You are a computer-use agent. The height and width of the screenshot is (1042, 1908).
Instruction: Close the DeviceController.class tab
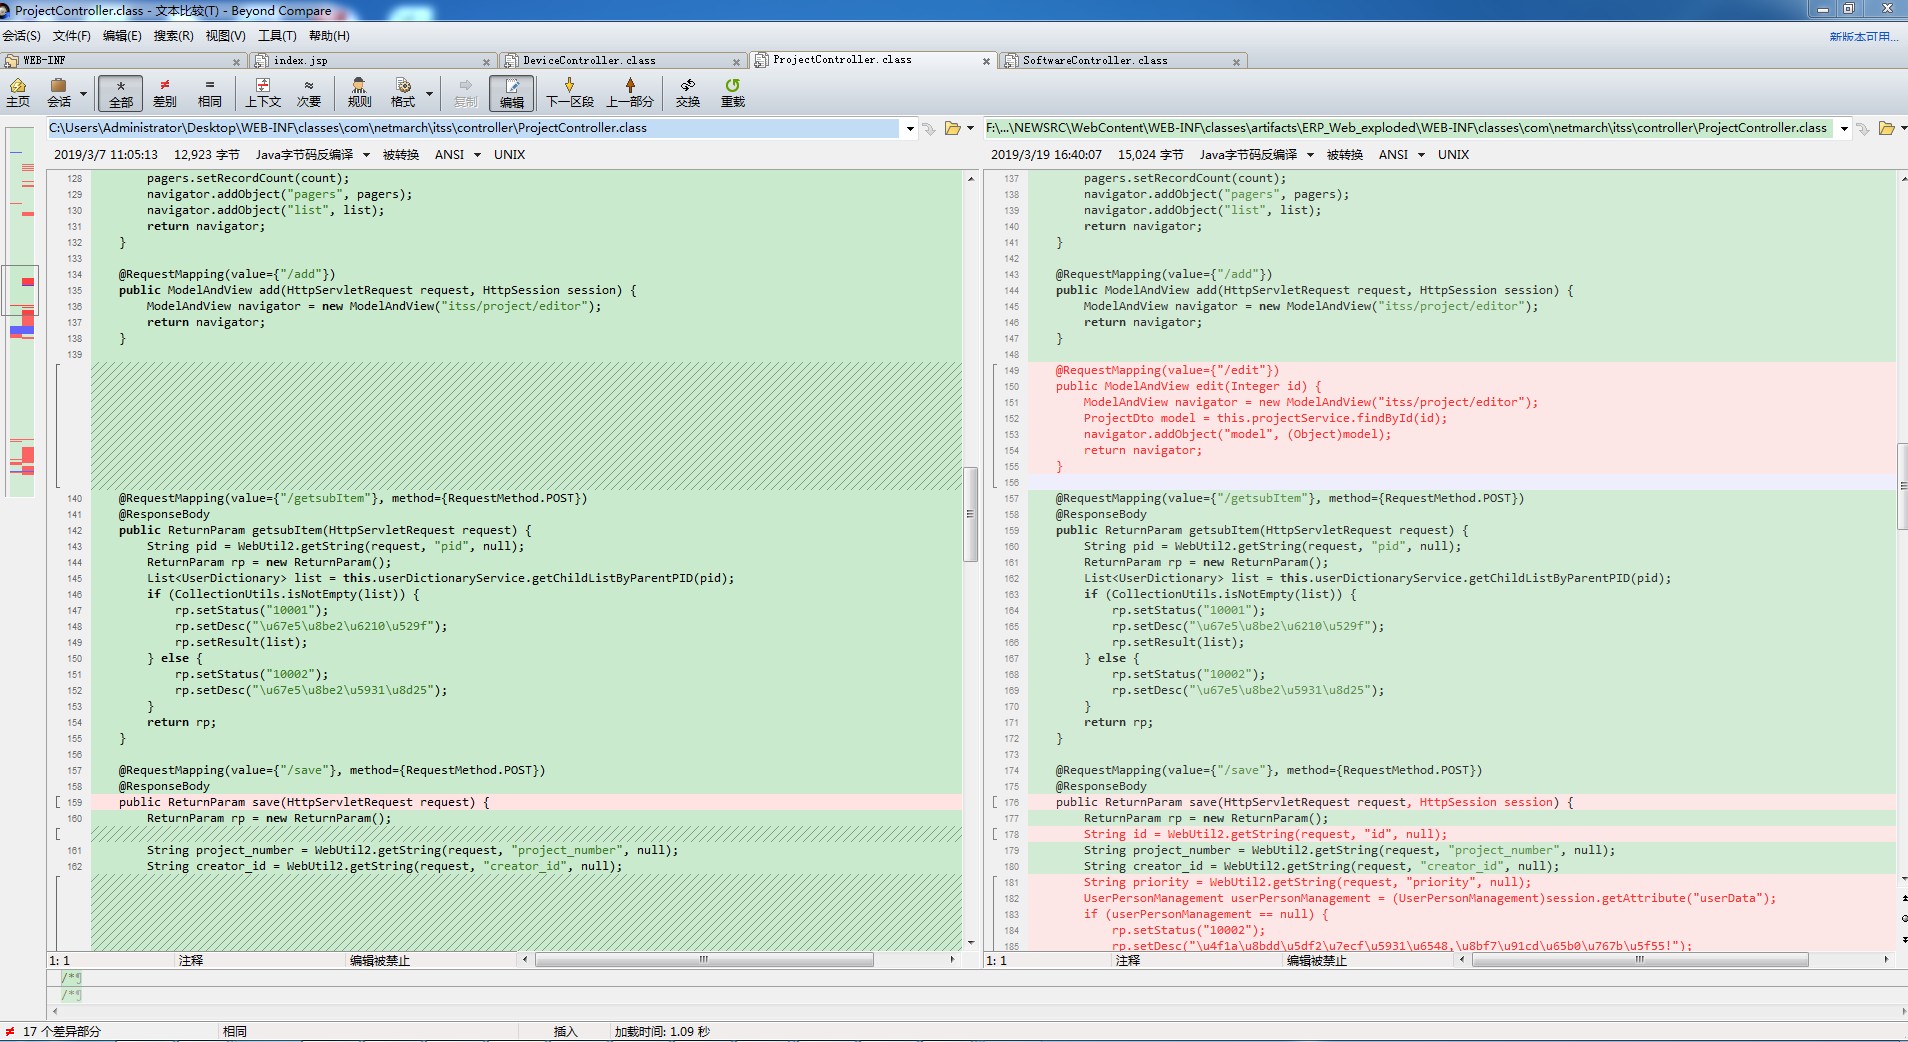pyautogui.click(x=737, y=62)
